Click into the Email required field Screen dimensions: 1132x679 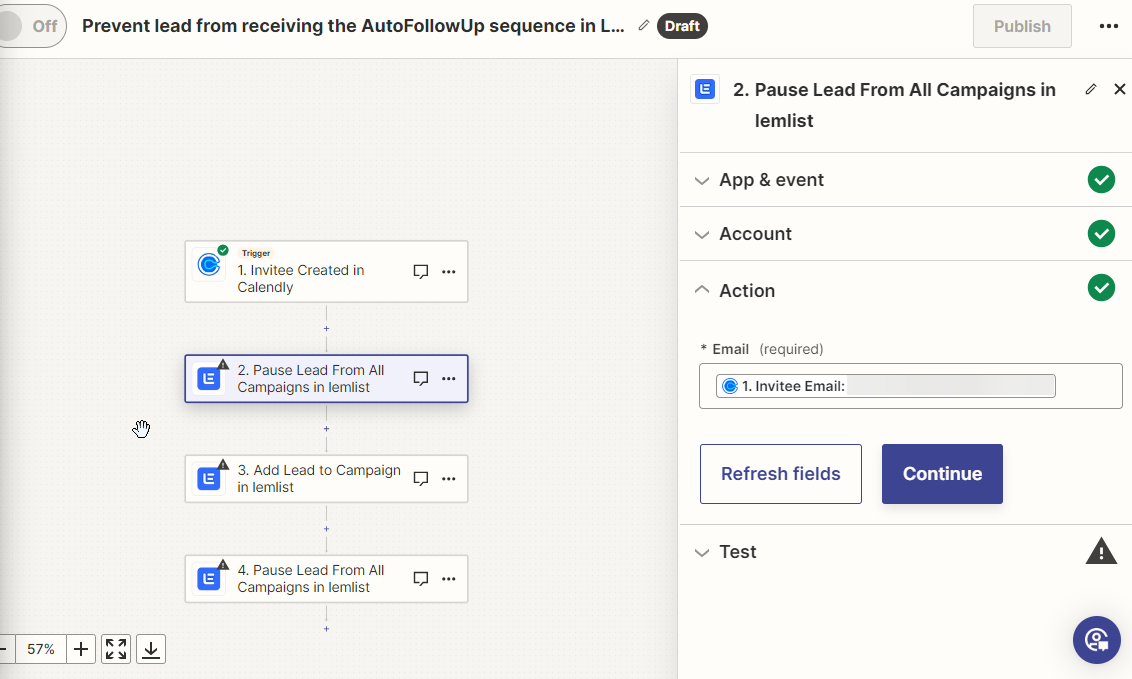click(910, 386)
